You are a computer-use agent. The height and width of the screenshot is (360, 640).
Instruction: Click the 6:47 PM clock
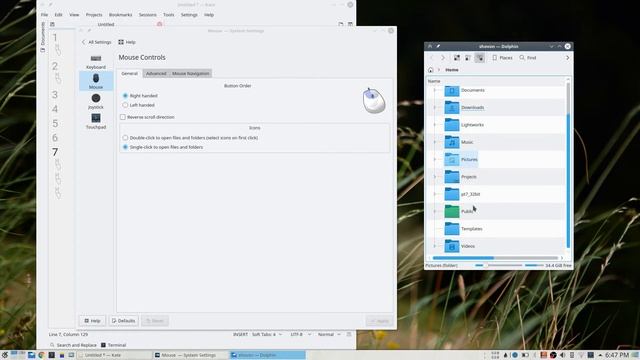pos(616,355)
